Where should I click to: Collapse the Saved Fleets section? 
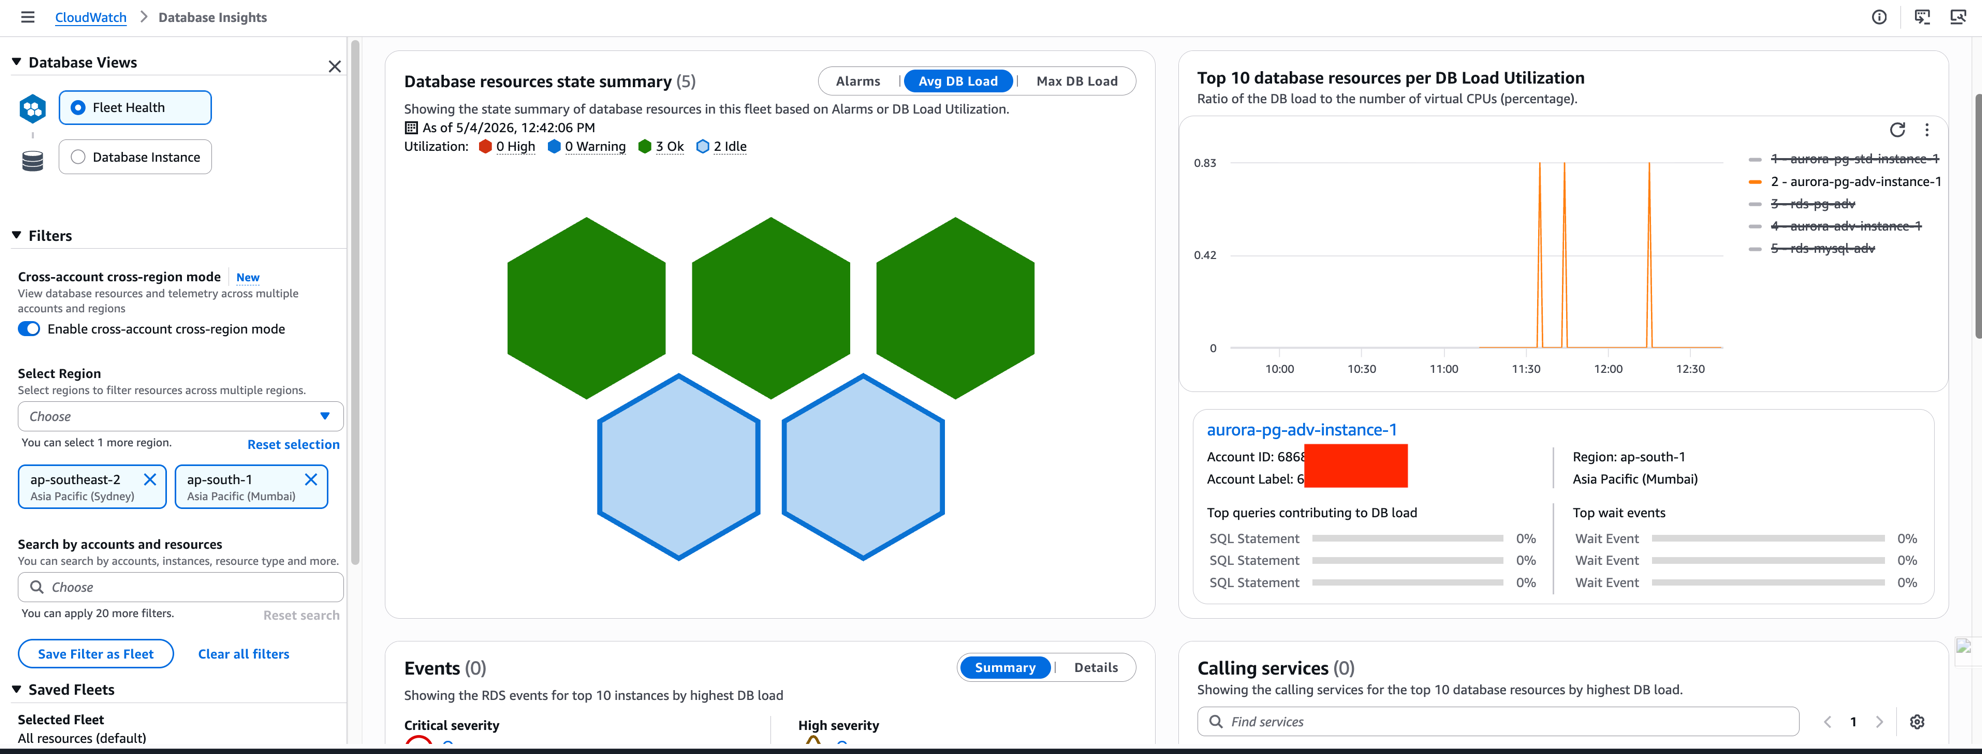(x=17, y=689)
